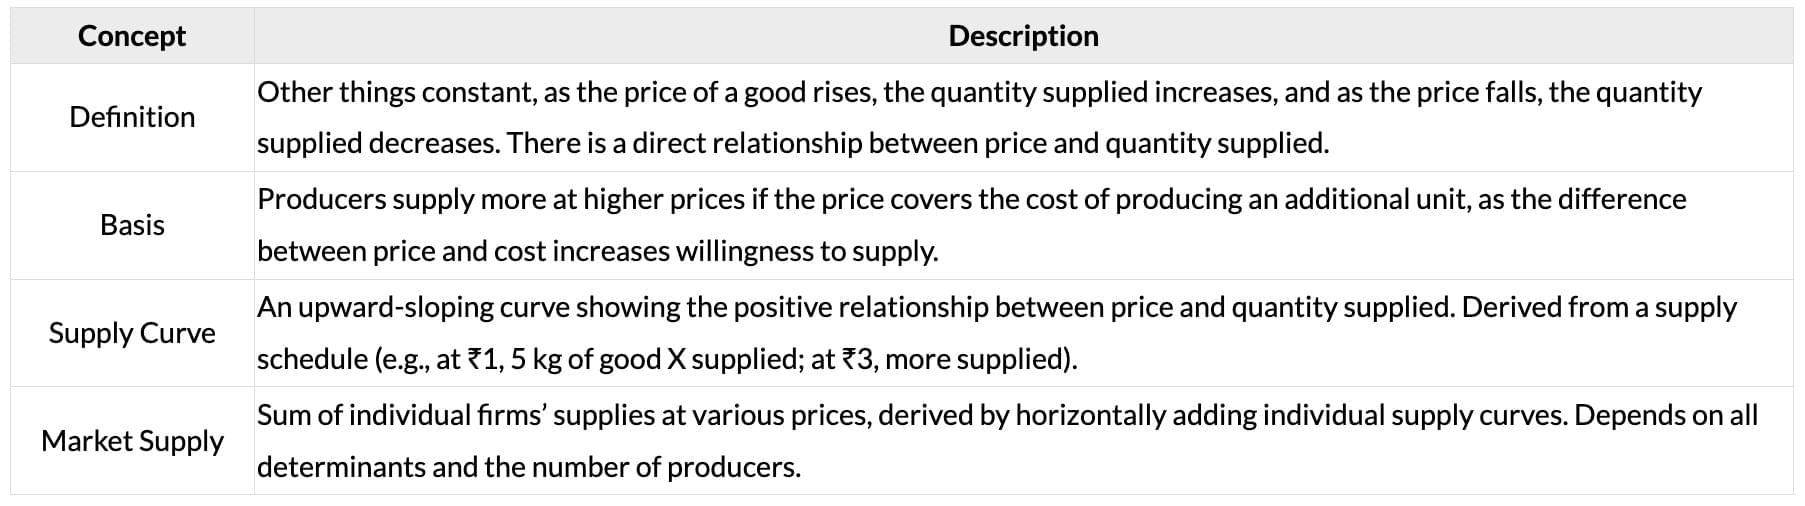Click the Description column header
This screenshot has width=1805, height=506.
[x=1023, y=36]
